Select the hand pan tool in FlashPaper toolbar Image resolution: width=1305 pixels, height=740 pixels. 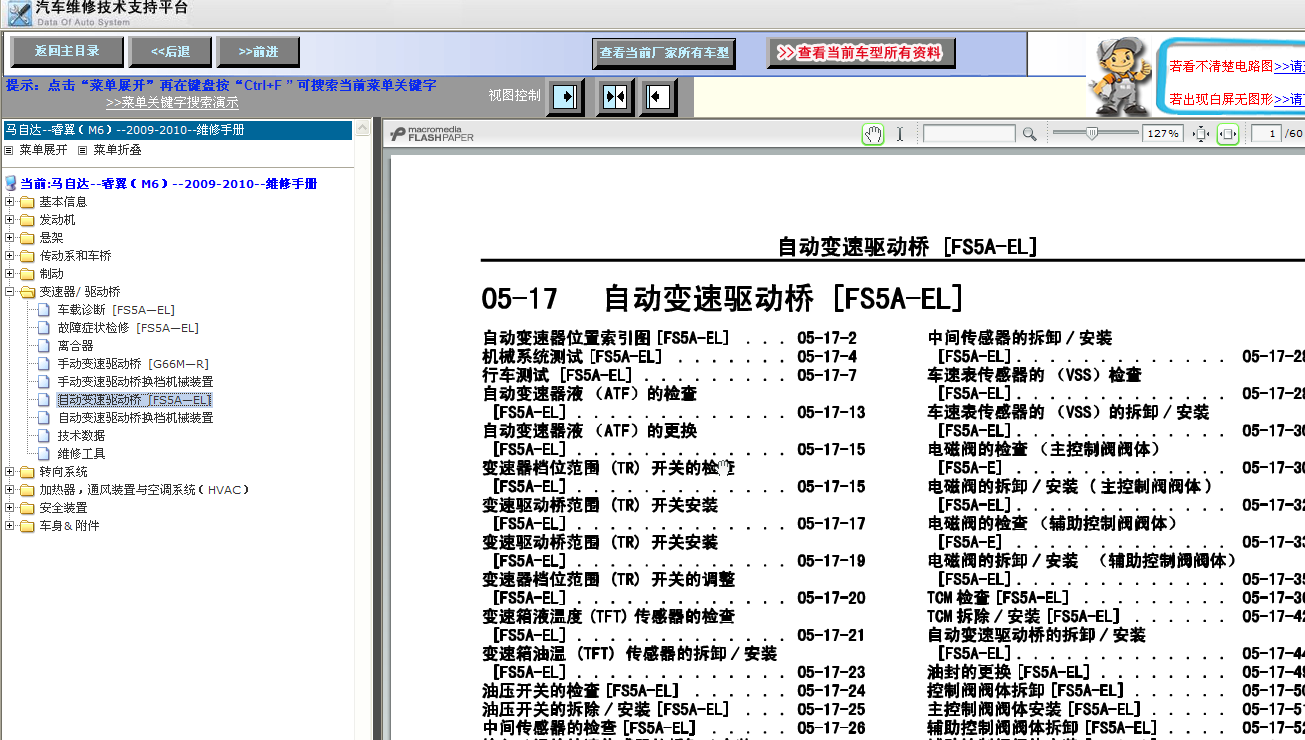pos(873,134)
